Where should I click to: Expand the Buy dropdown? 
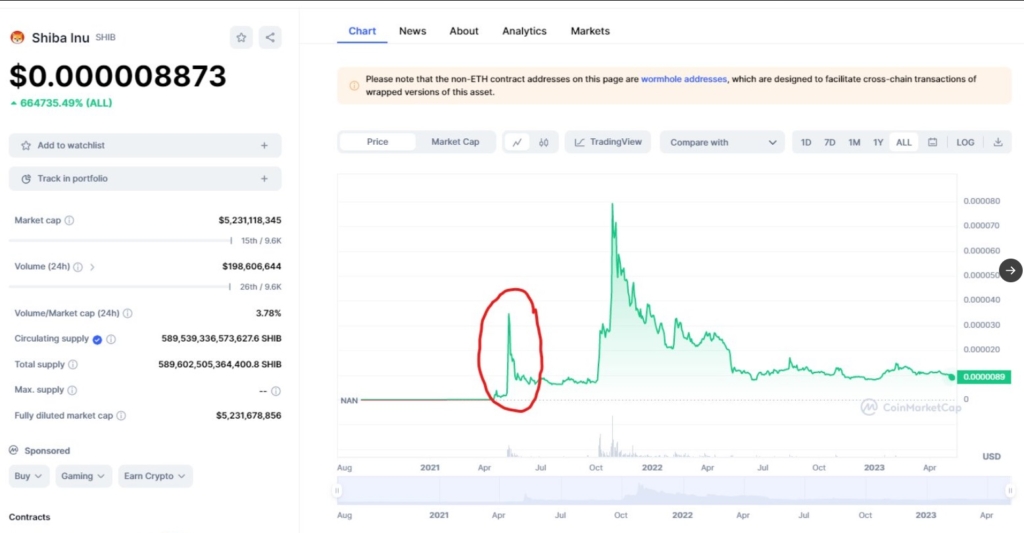pyautogui.click(x=27, y=476)
